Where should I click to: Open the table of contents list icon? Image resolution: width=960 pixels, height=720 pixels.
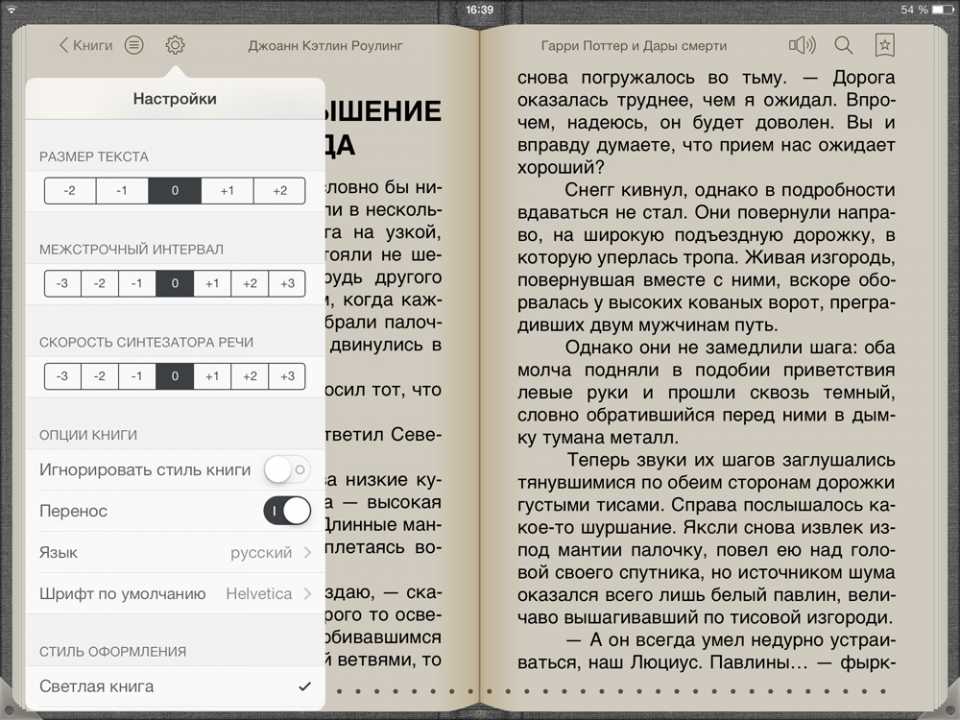[134, 45]
